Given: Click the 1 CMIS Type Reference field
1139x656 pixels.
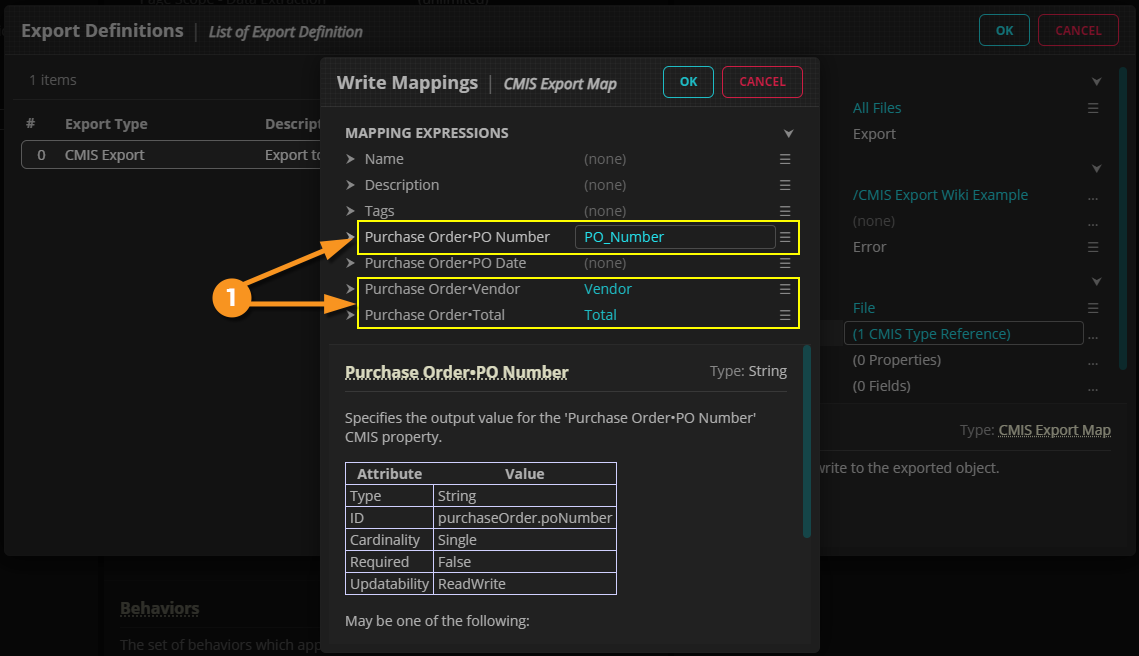Looking at the screenshot, I should pyautogui.click(x=963, y=334).
